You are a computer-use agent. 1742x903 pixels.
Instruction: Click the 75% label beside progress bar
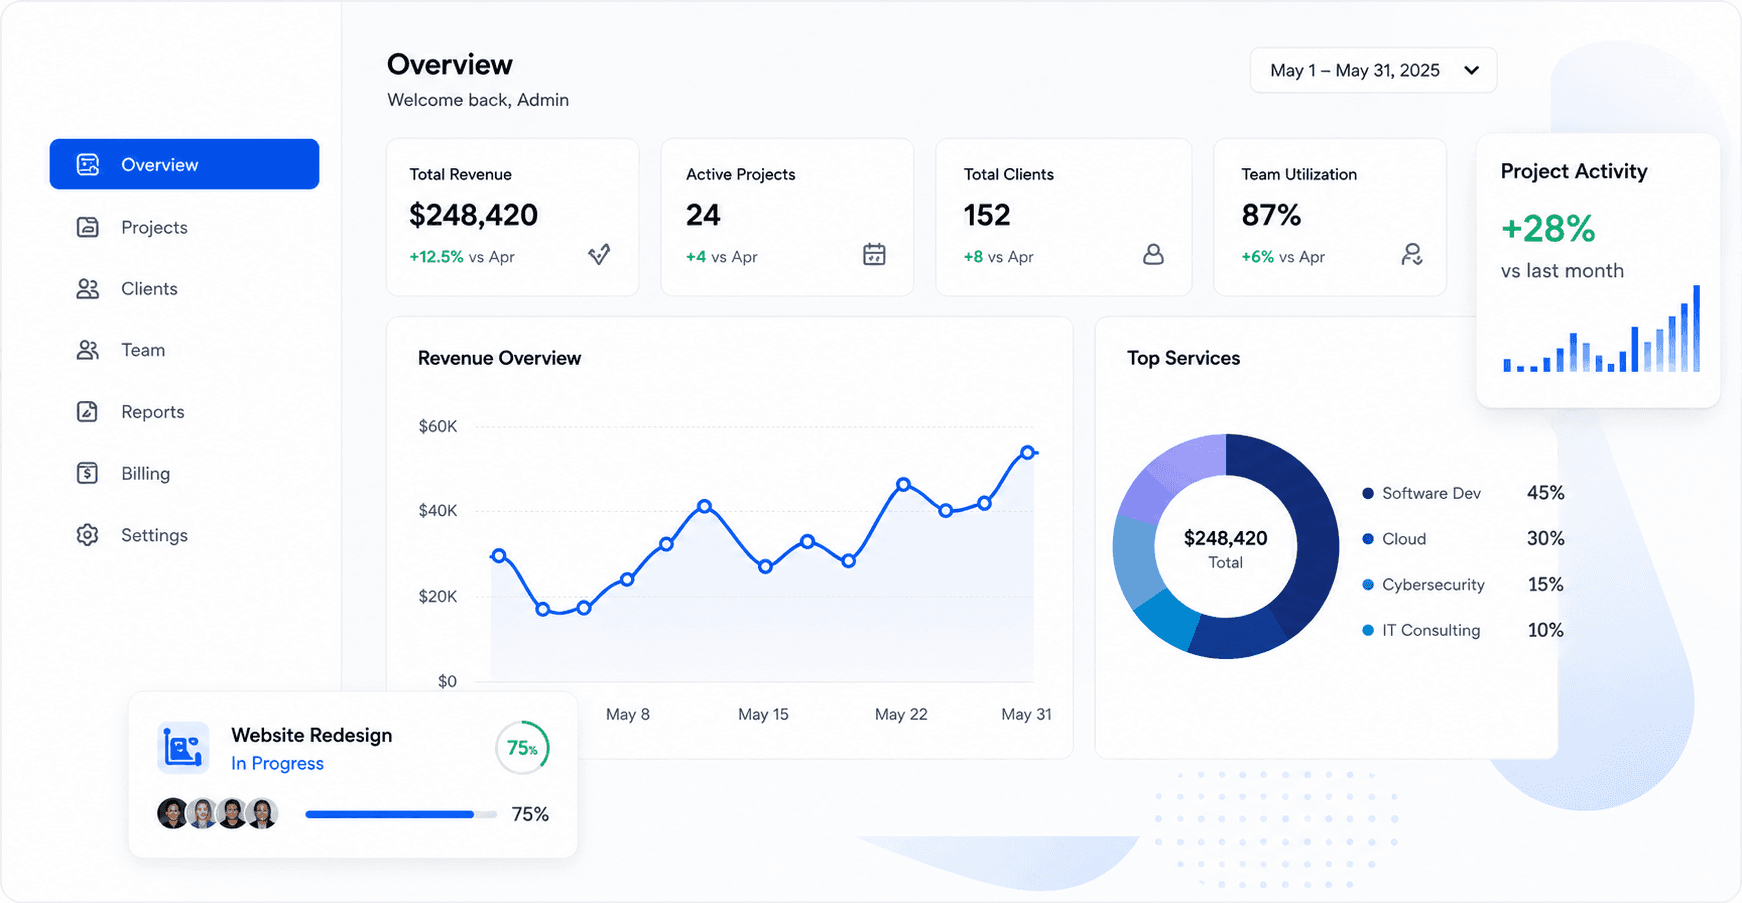tap(530, 814)
